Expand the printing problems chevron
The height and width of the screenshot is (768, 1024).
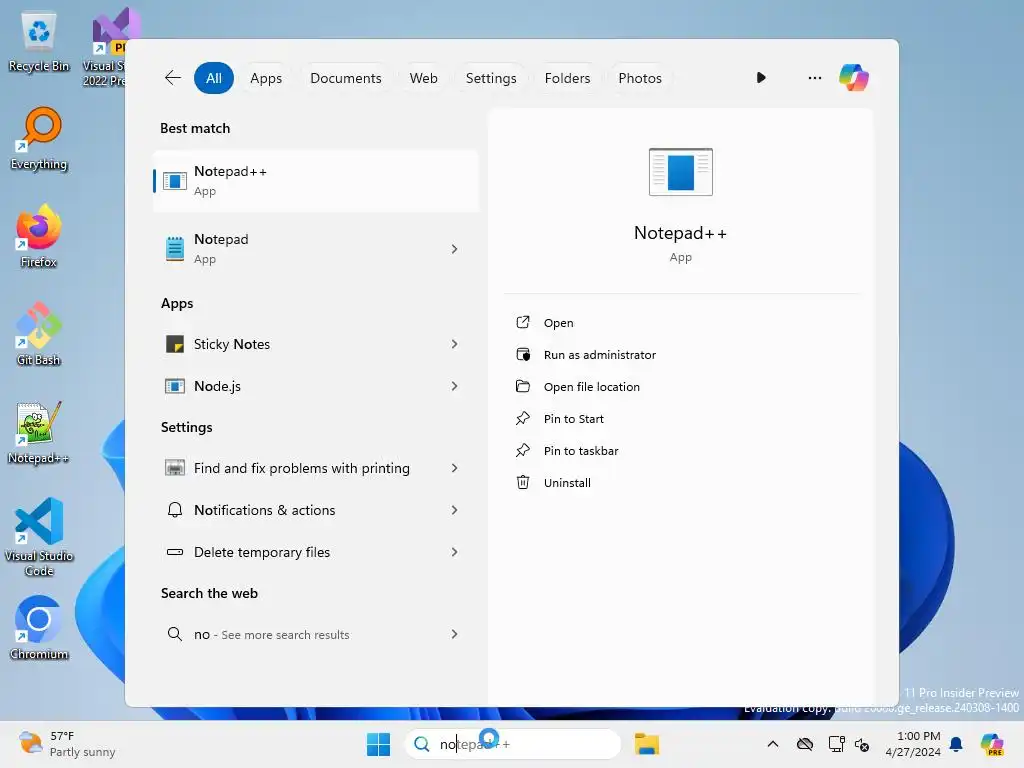(455, 468)
